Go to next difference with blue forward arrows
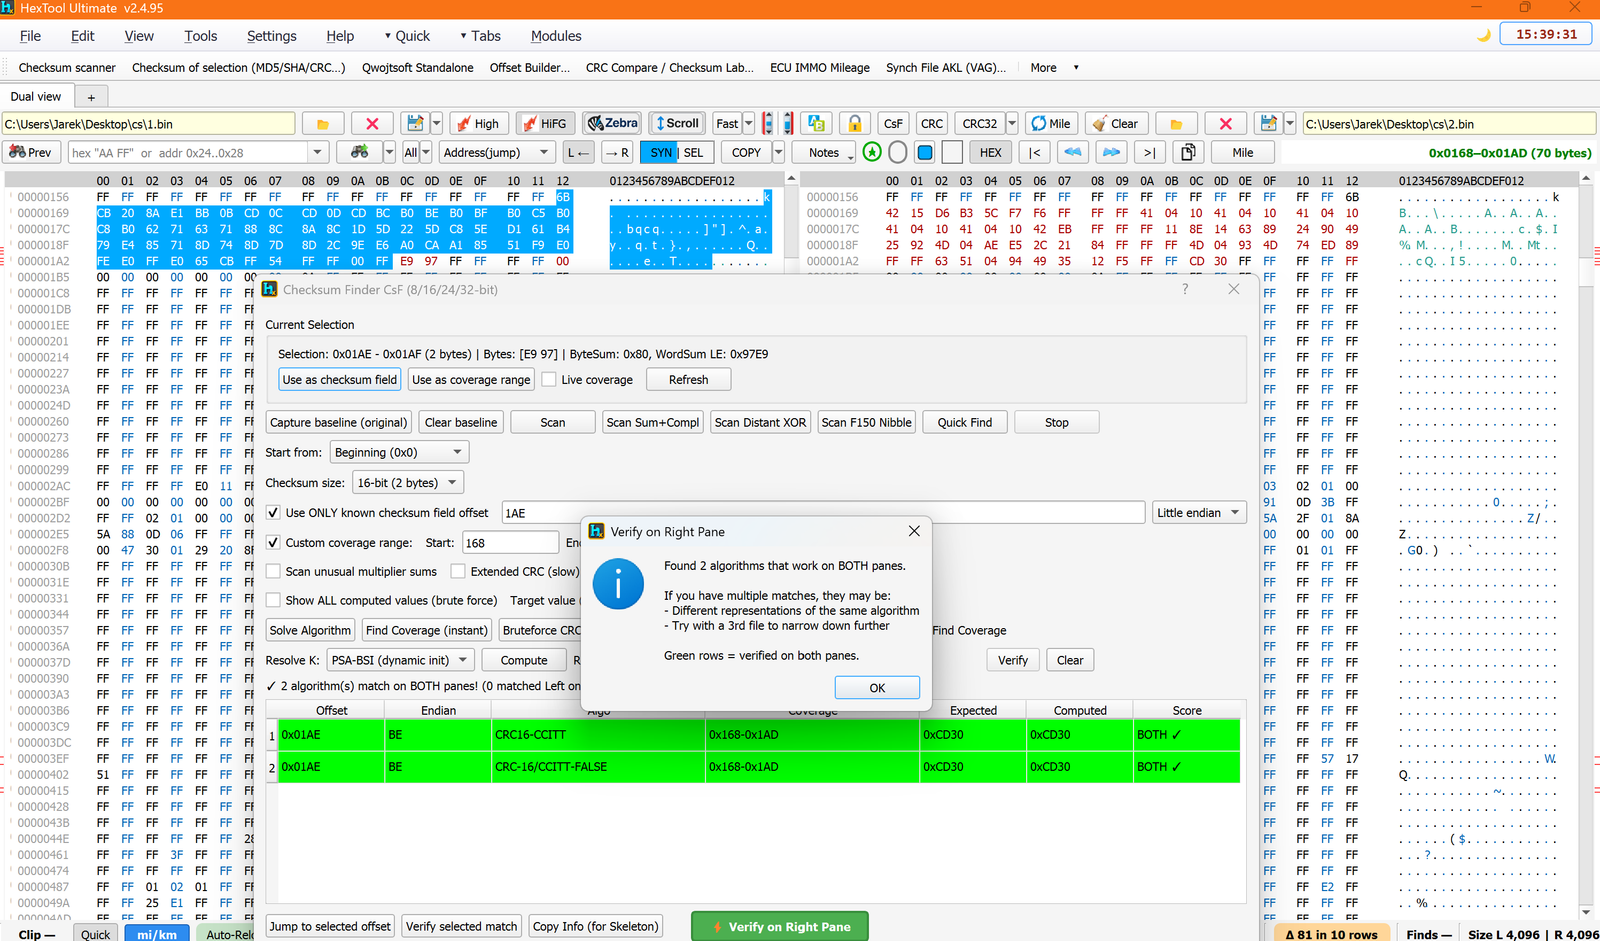1600x941 pixels. click(x=1111, y=152)
